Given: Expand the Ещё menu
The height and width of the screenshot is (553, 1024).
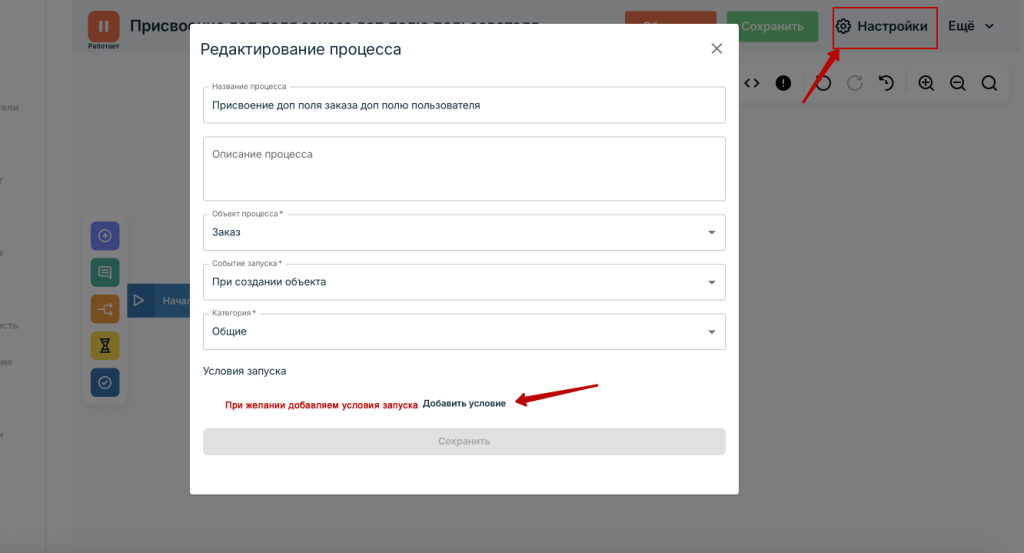Looking at the screenshot, I should click(971, 26).
